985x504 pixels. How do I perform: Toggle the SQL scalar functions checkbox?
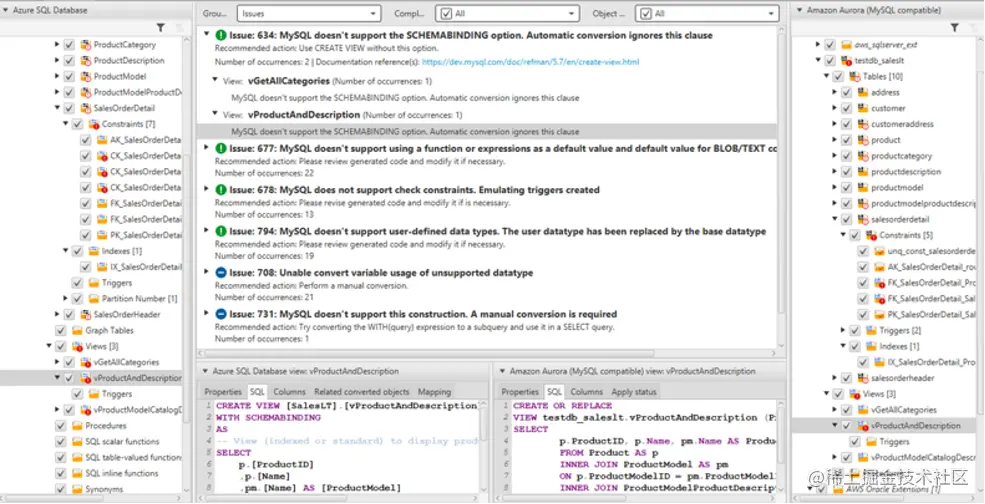pyautogui.click(x=60, y=441)
